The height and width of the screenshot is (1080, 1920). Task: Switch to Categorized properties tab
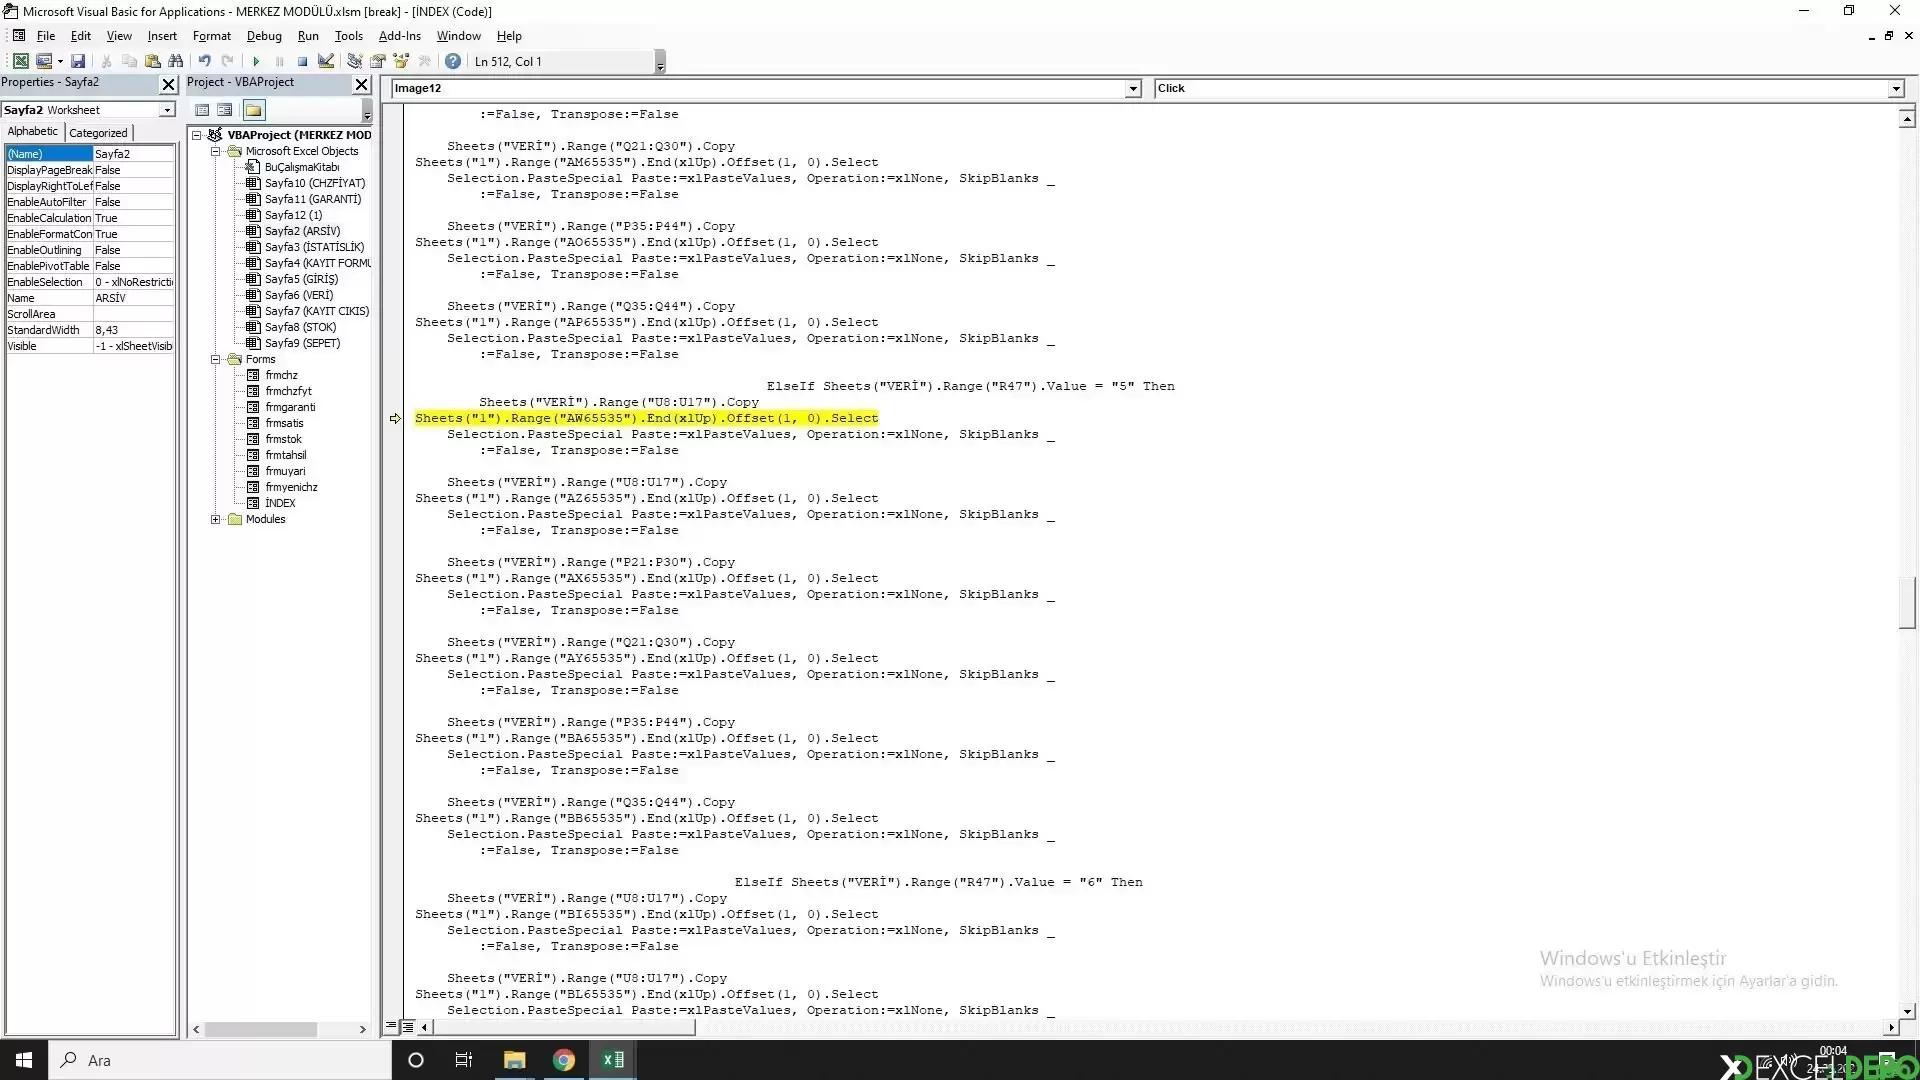98,132
